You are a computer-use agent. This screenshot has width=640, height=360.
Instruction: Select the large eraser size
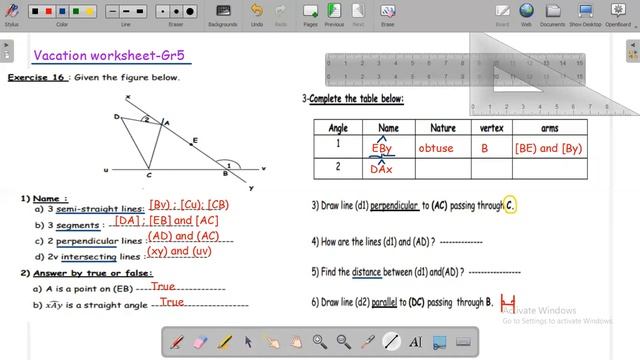tap(190, 11)
